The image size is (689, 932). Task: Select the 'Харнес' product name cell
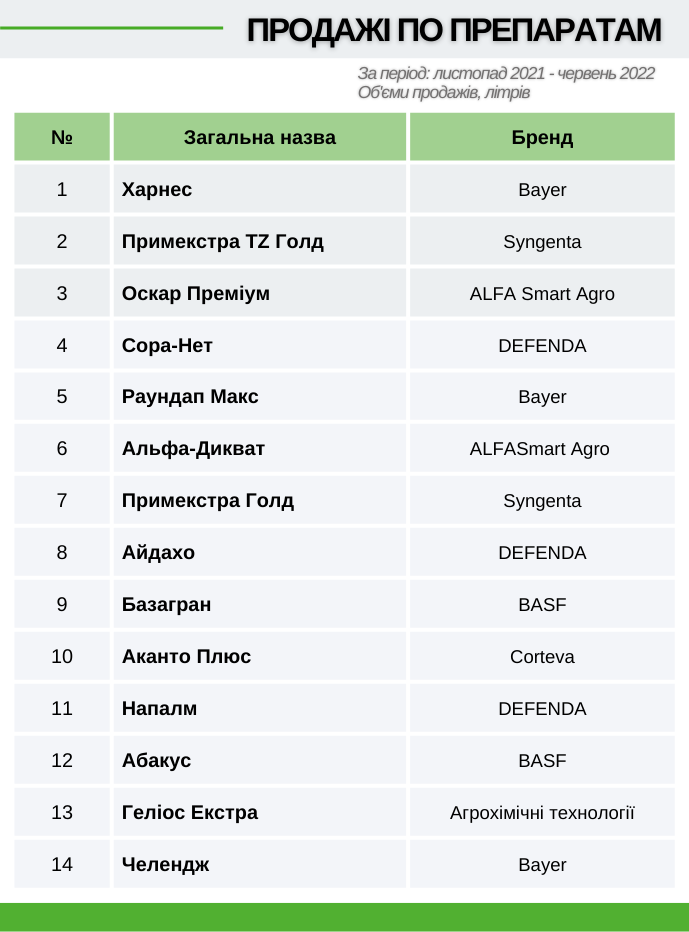click(260, 189)
